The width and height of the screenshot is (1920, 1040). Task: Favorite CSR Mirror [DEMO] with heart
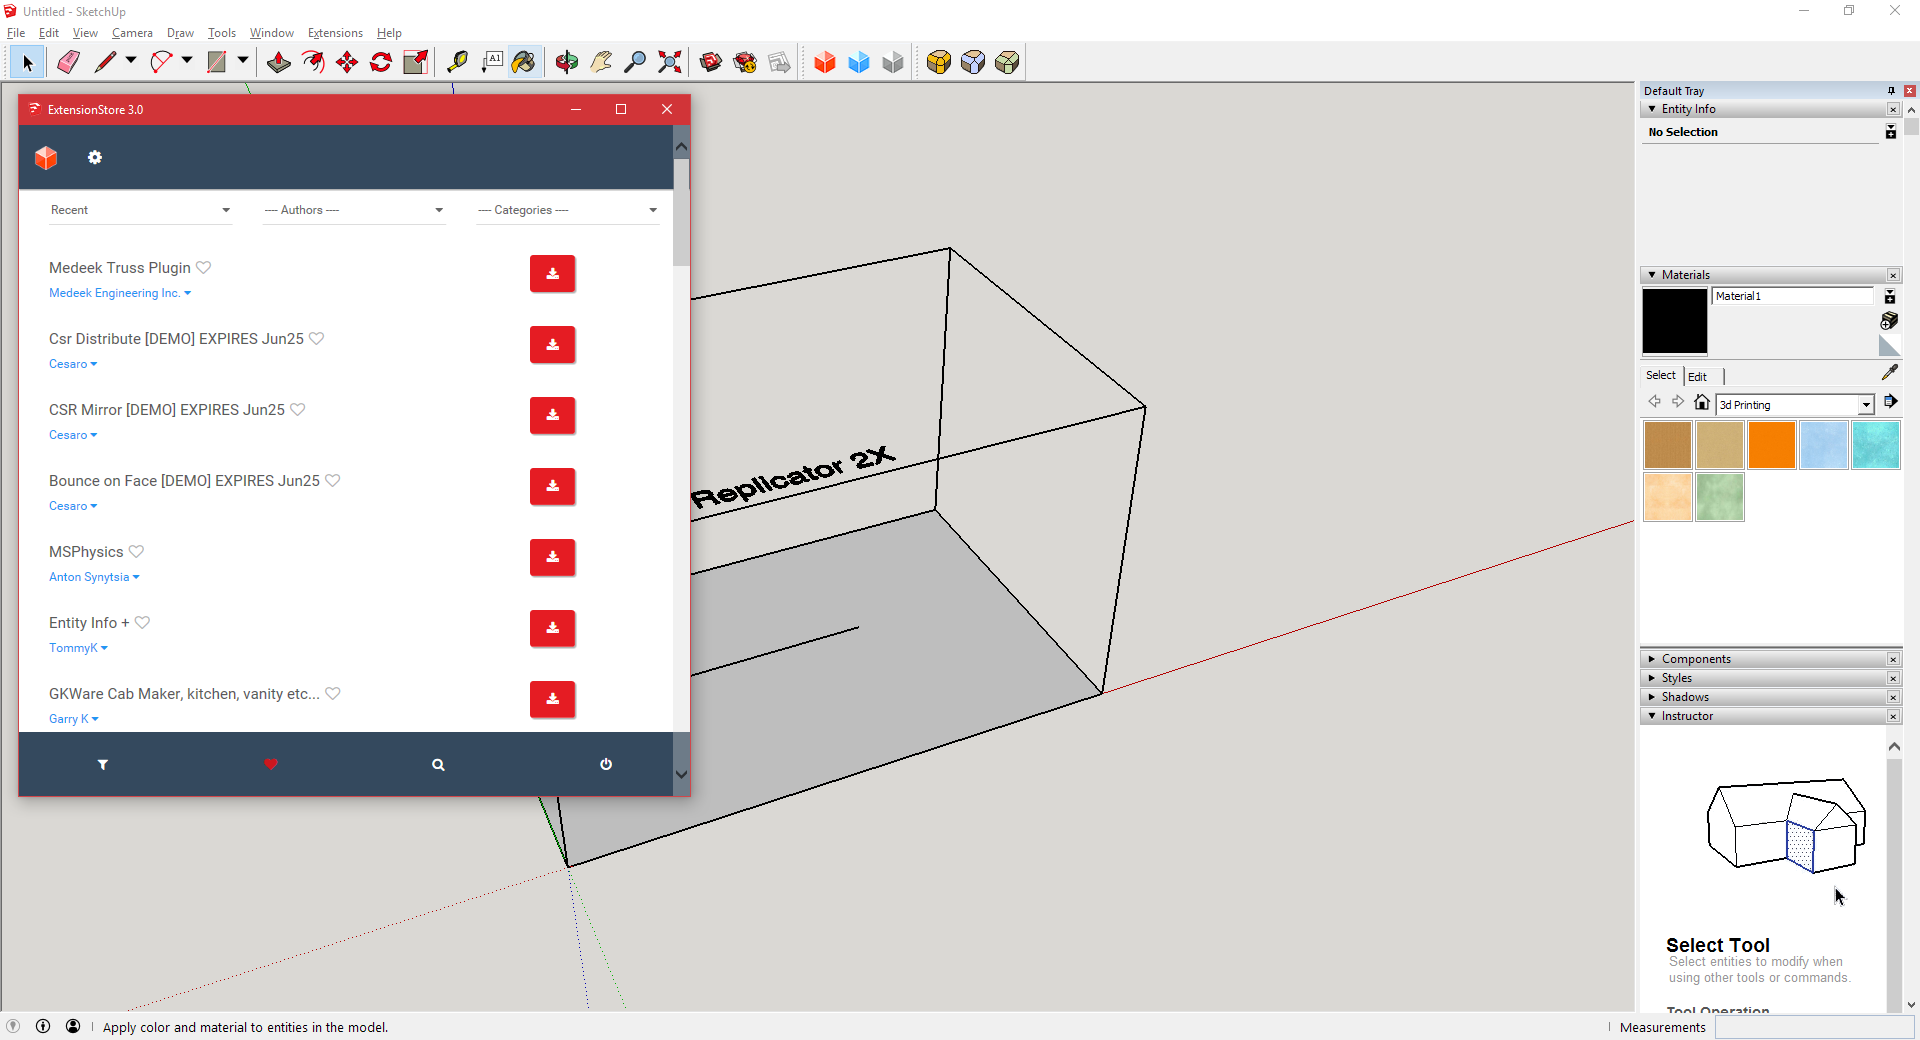[x=298, y=410]
